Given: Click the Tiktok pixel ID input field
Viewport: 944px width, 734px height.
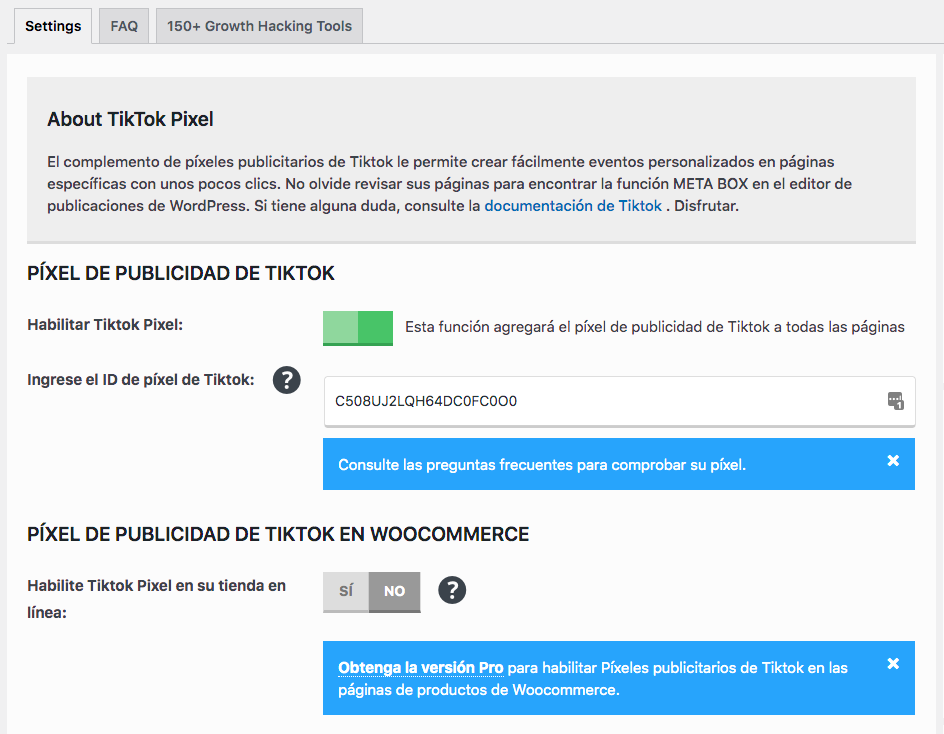Looking at the screenshot, I should [620, 402].
